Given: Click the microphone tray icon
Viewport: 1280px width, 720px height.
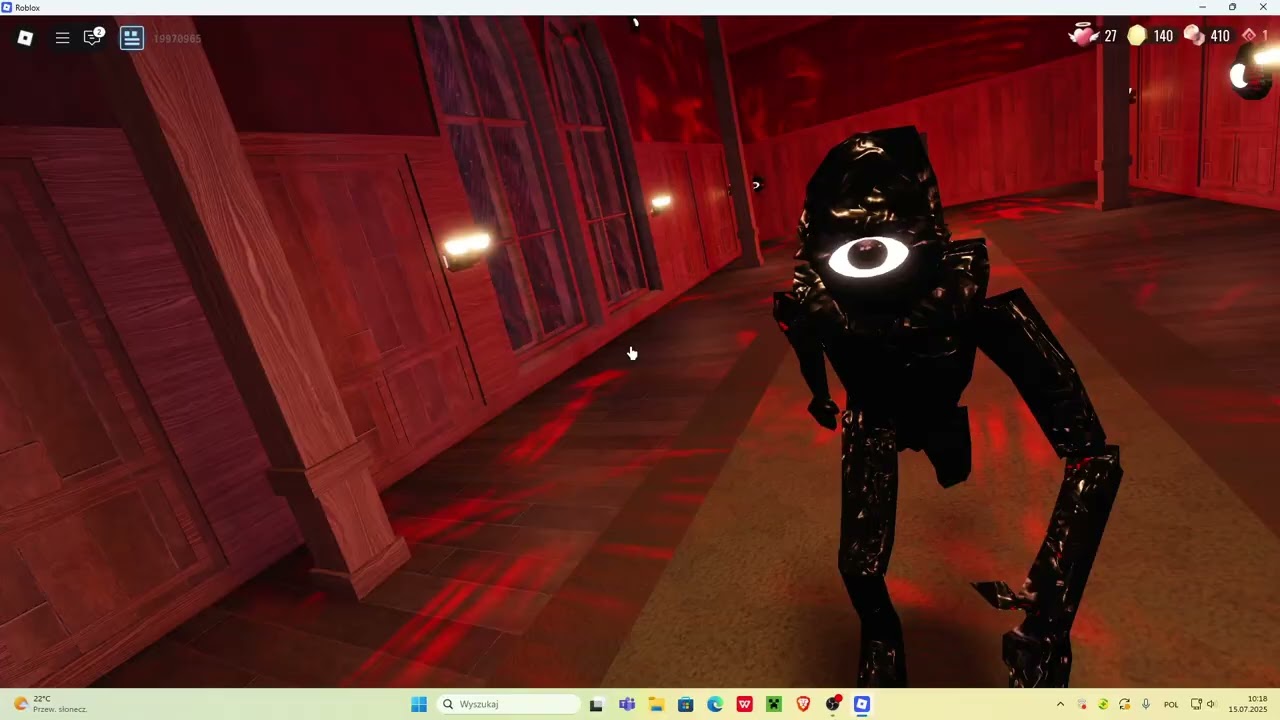Looking at the screenshot, I should (1146, 704).
